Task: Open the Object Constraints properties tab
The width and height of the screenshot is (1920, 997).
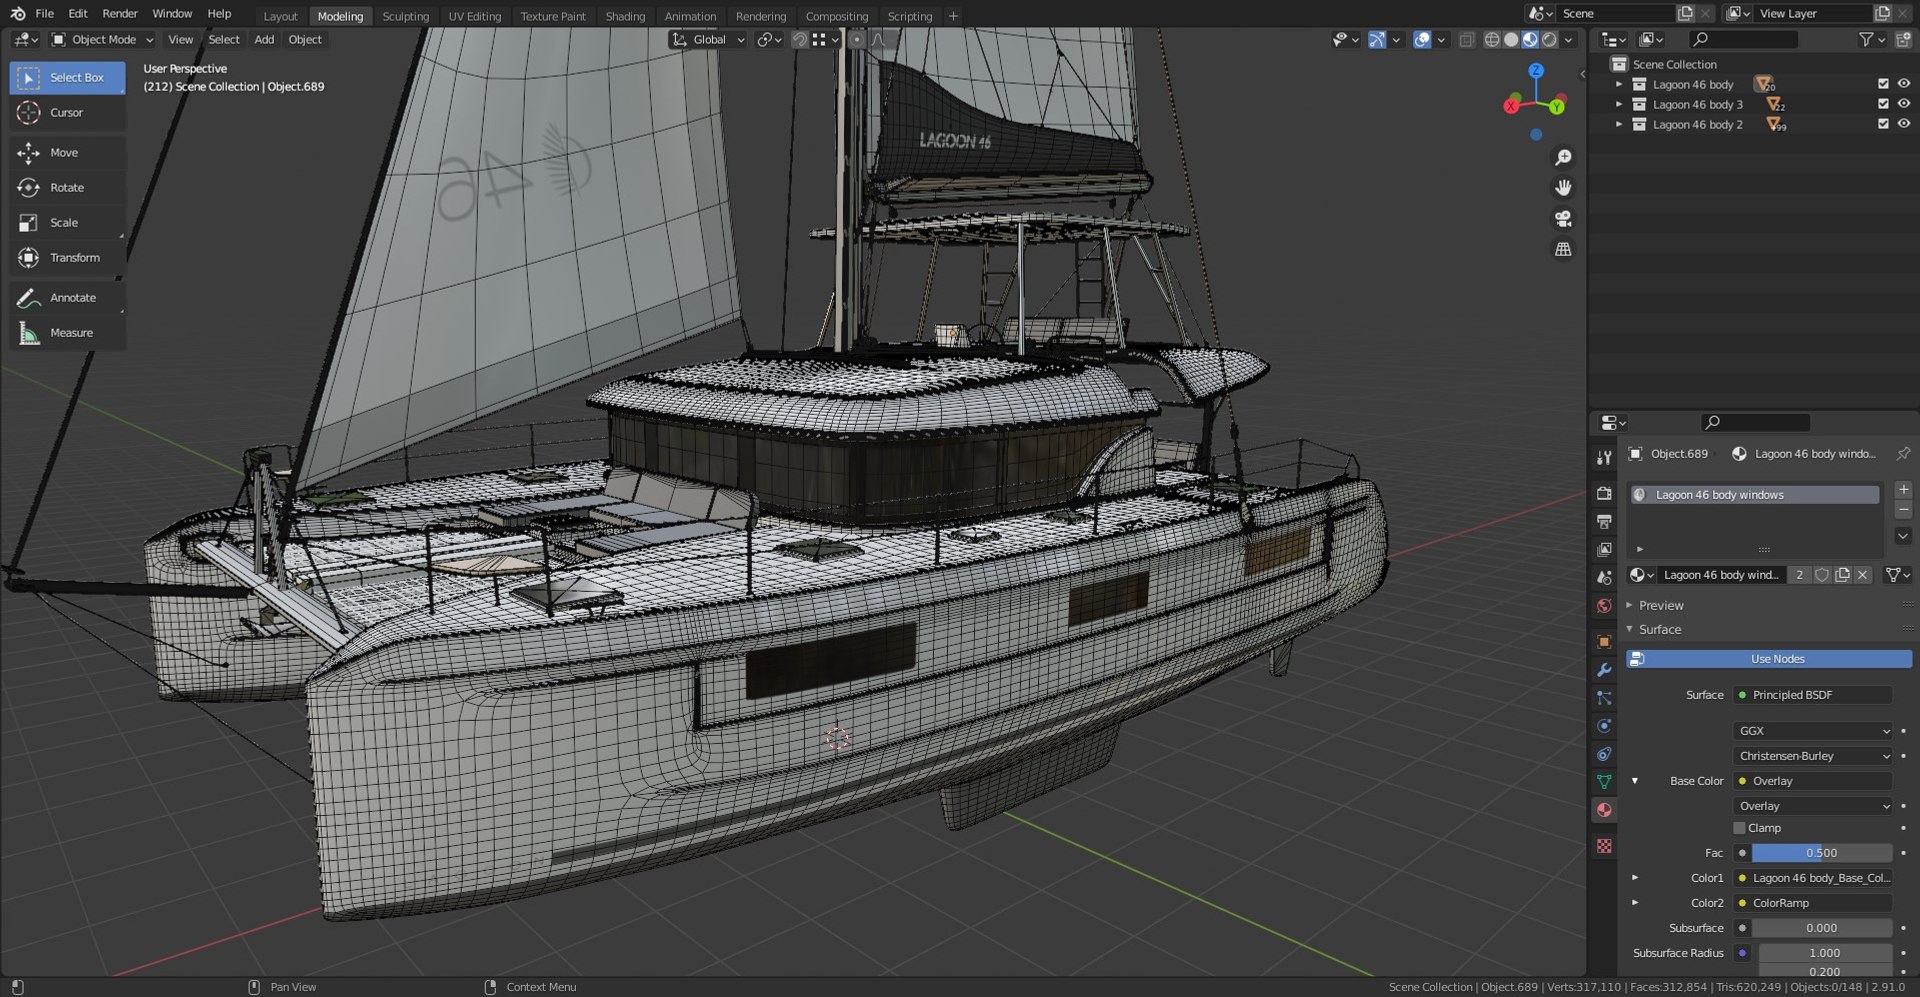Action: (1604, 754)
